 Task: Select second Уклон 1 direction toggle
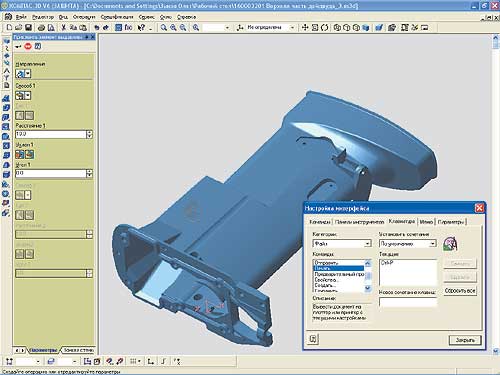(x=29, y=154)
